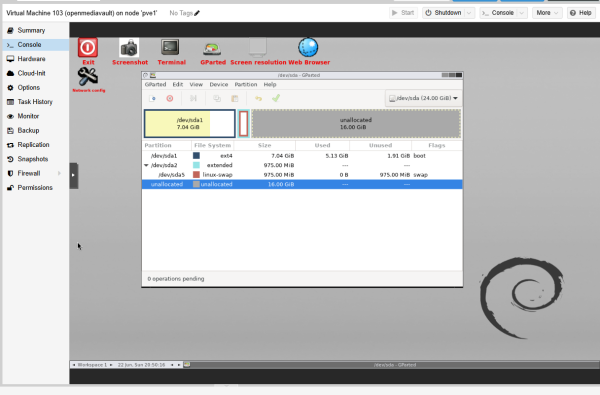This screenshot has width=600, height=395.
Task: Click the Shutdown button
Action: pyautogui.click(x=443, y=13)
